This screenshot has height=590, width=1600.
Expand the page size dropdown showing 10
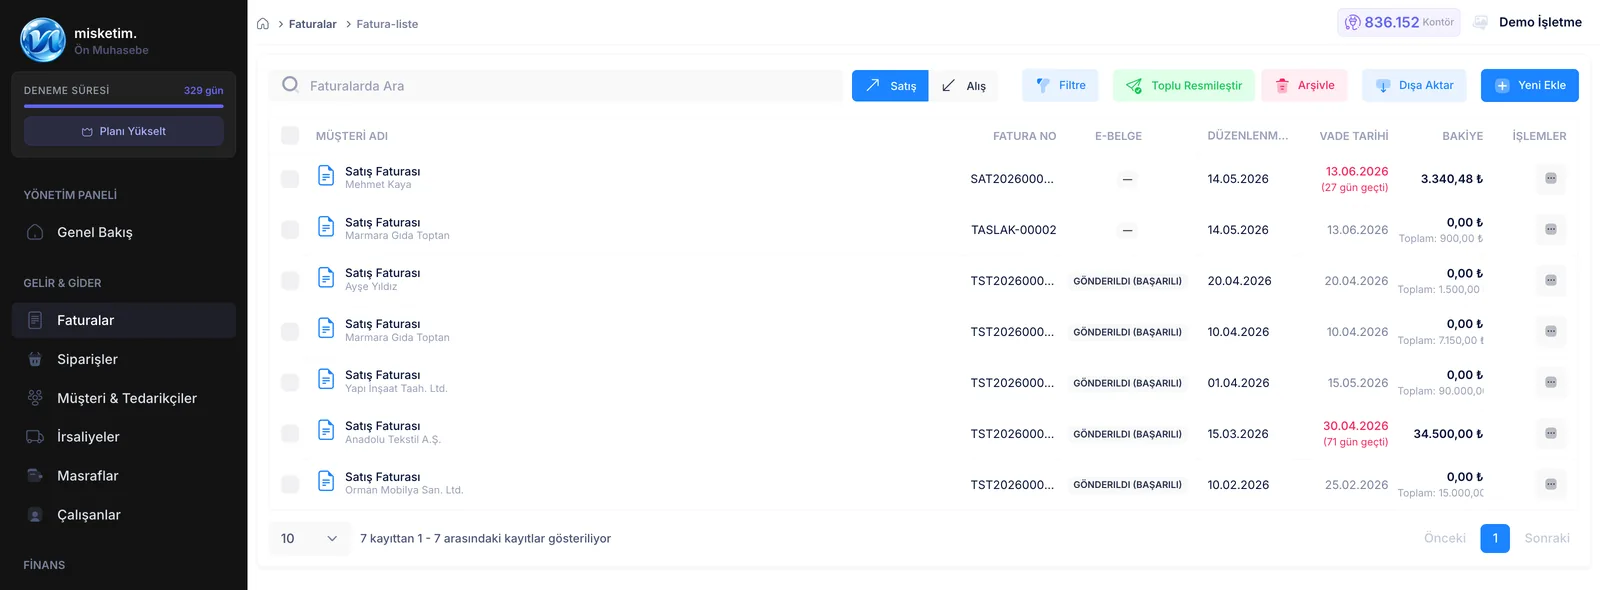click(x=310, y=538)
